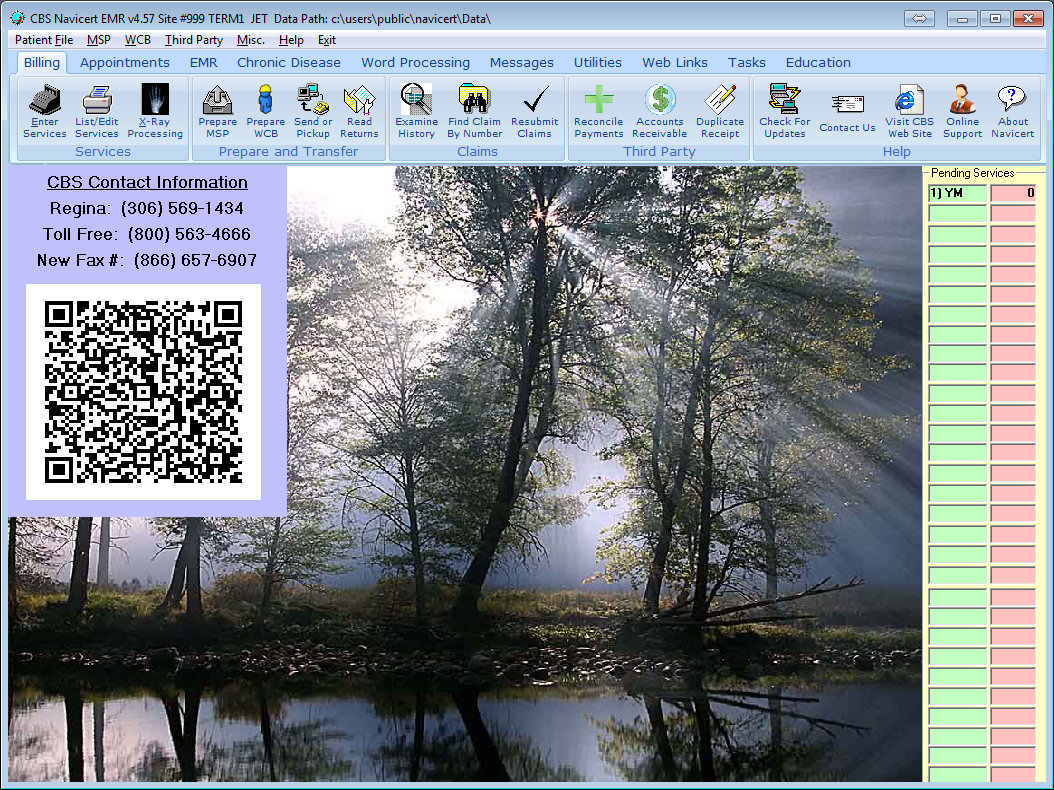Open Find Claim By Number
This screenshot has height=790, width=1054.
pyautogui.click(x=474, y=110)
